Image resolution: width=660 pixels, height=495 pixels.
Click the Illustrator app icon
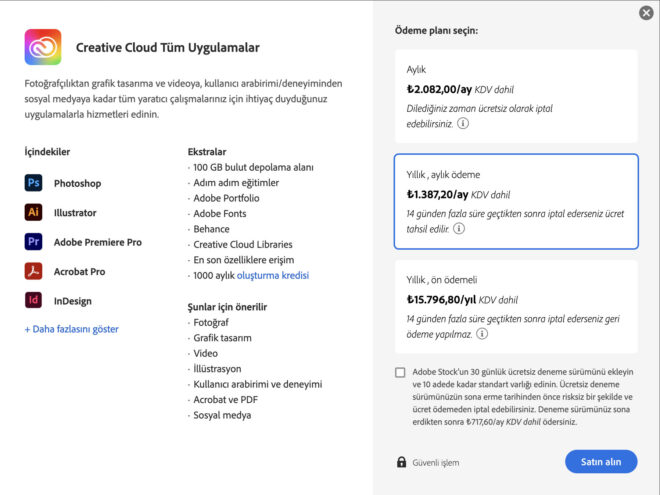click(x=34, y=212)
